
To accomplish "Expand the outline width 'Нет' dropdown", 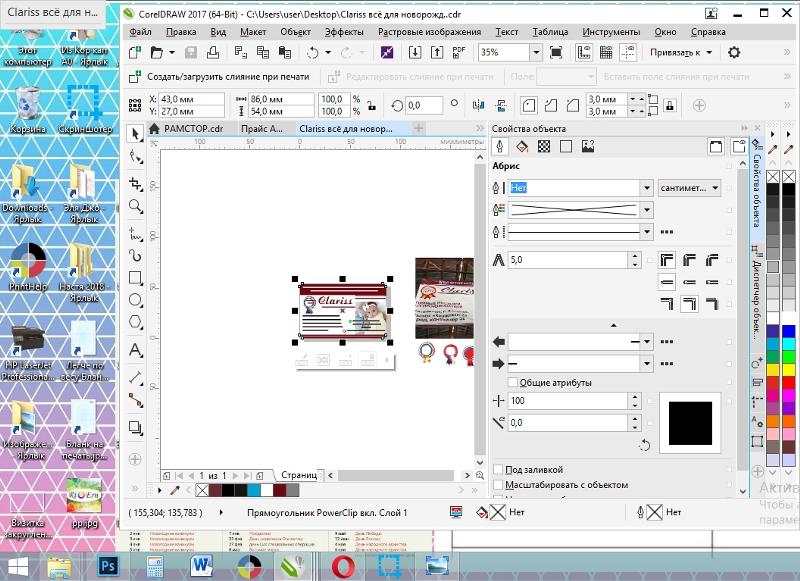I will 646,187.
